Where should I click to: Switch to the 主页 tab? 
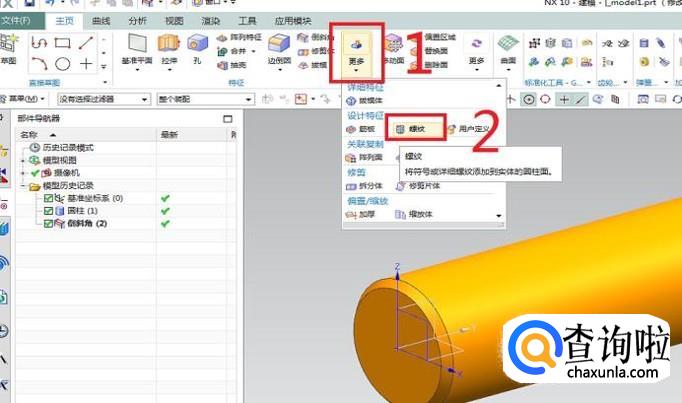pos(65,20)
